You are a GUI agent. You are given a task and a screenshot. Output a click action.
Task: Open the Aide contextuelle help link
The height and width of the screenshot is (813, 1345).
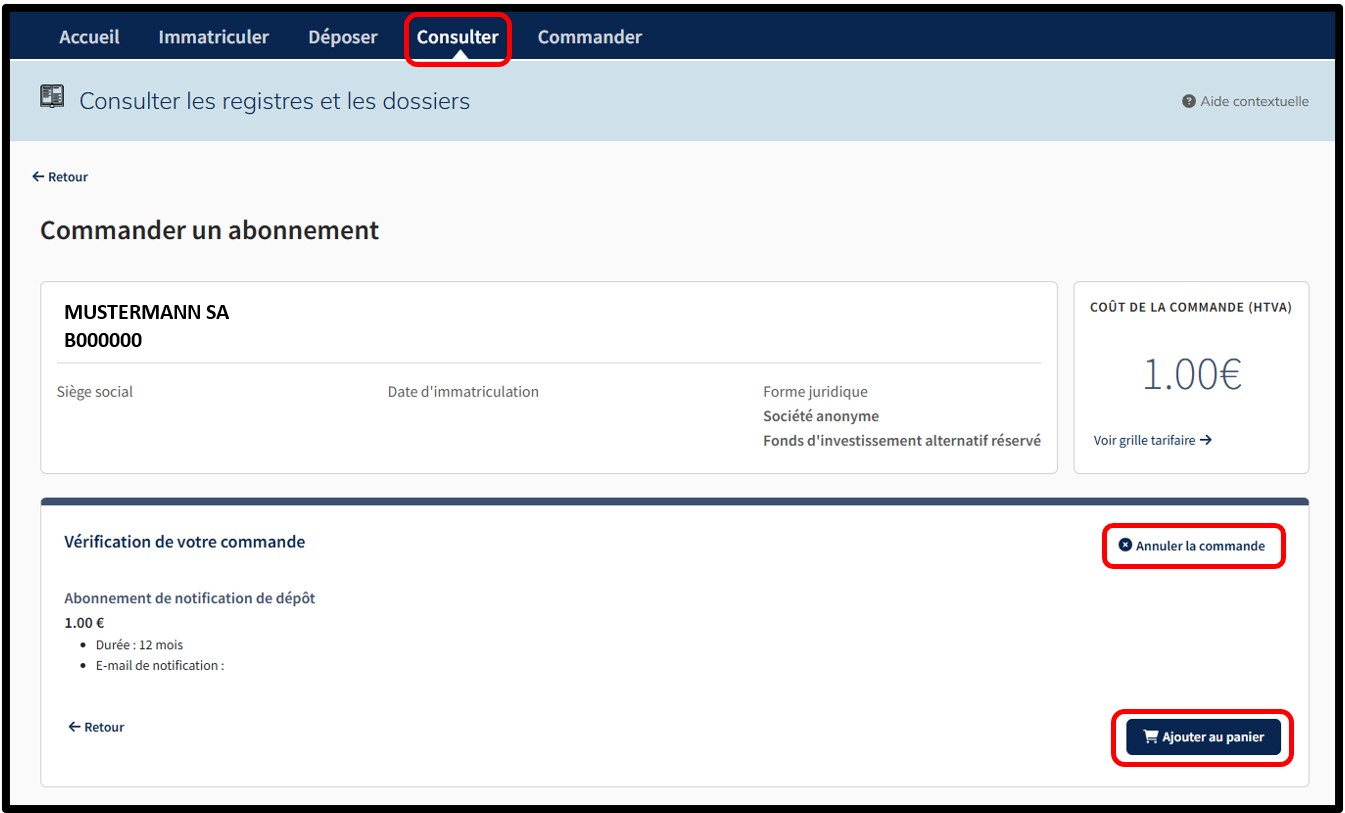(1254, 101)
